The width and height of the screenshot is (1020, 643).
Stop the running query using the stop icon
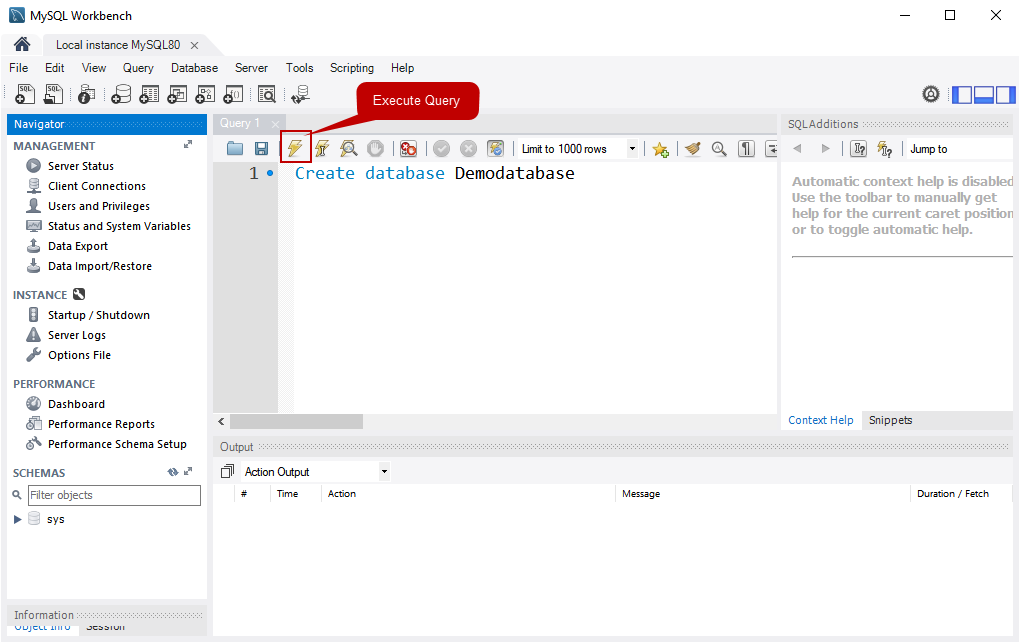[x=375, y=147]
